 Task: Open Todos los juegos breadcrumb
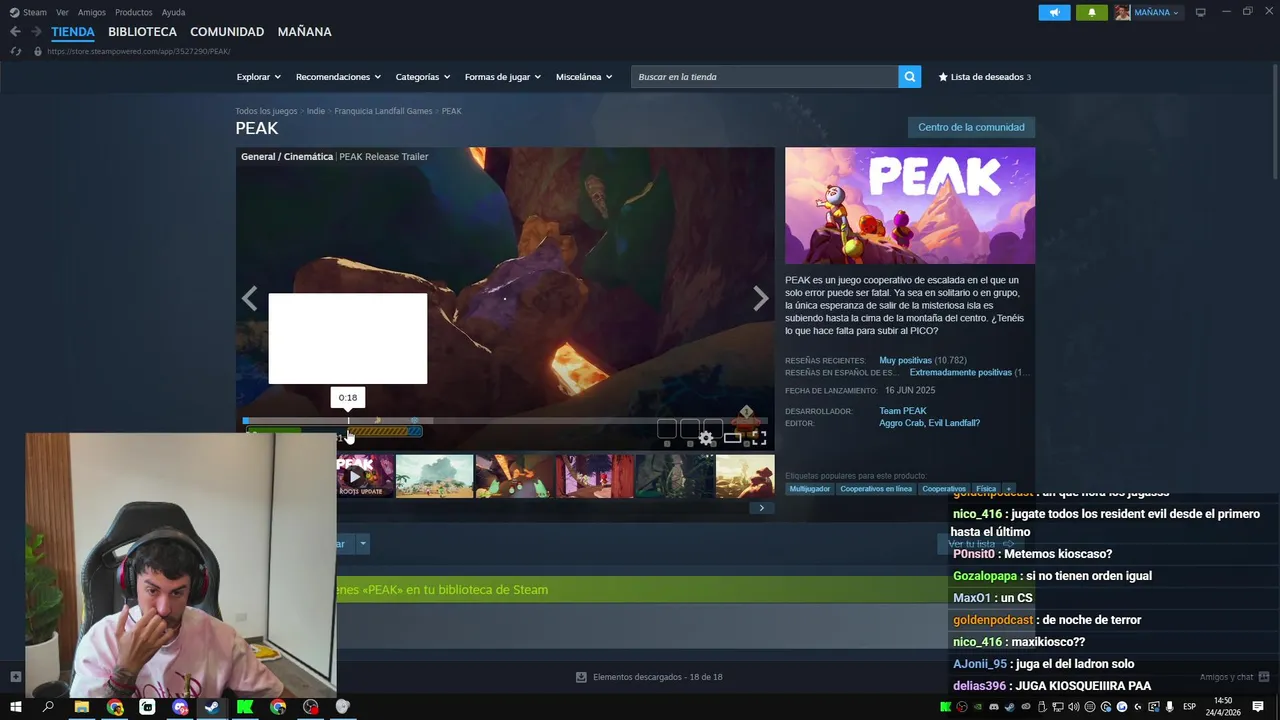click(266, 111)
